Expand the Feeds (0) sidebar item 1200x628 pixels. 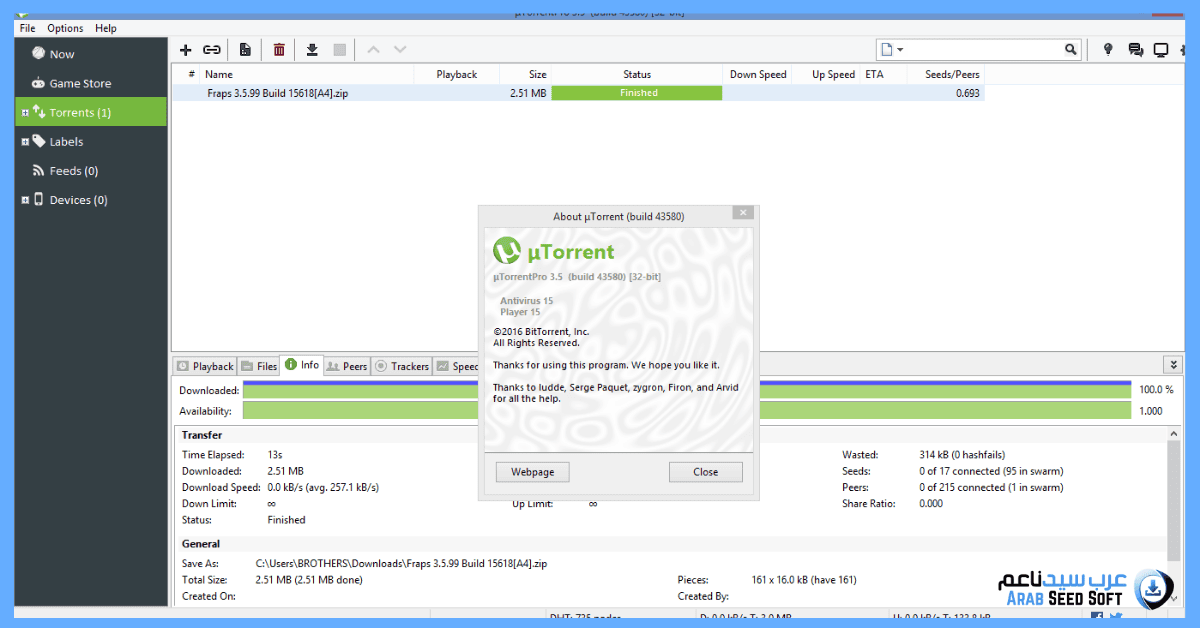pyautogui.click(x=64, y=170)
